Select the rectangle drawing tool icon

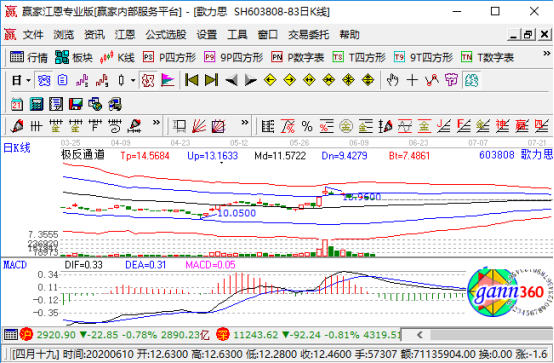click(179, 126)
